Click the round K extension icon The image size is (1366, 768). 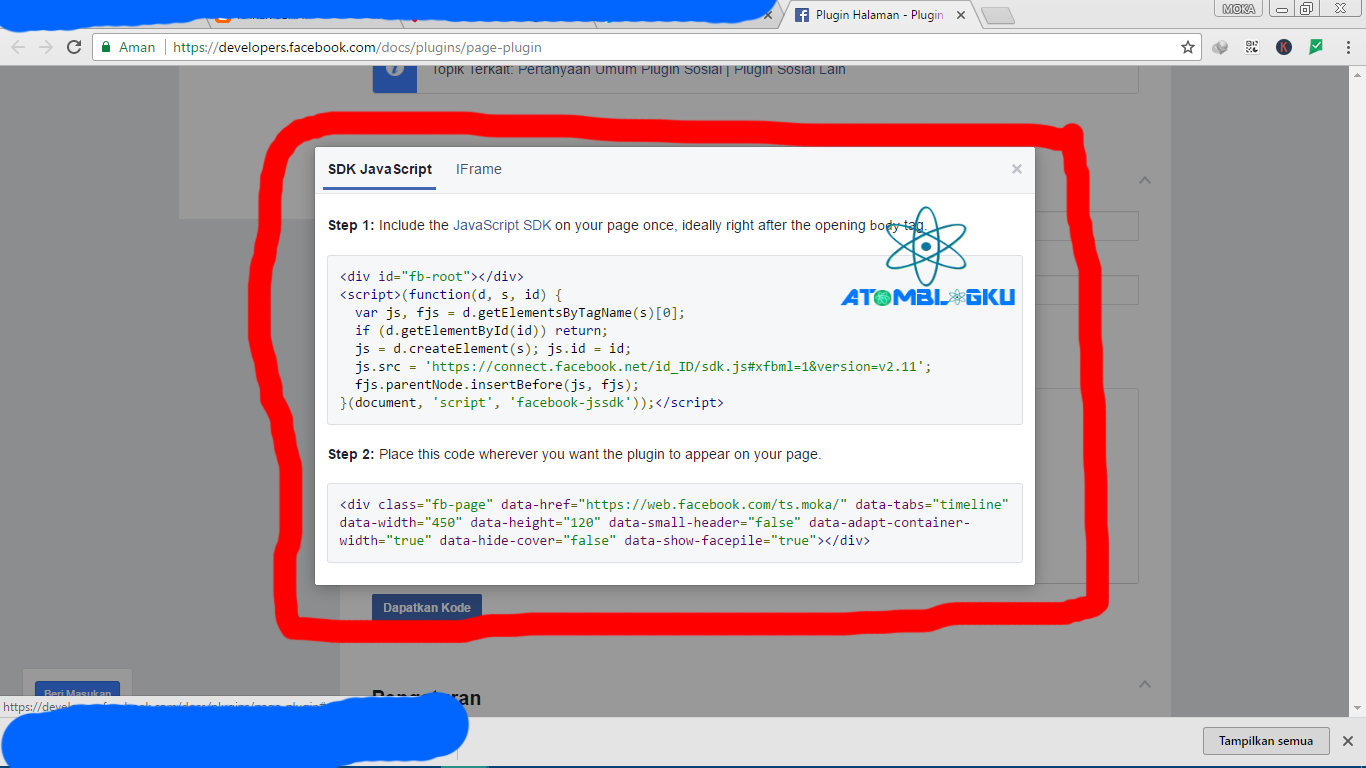(1284, 47)
